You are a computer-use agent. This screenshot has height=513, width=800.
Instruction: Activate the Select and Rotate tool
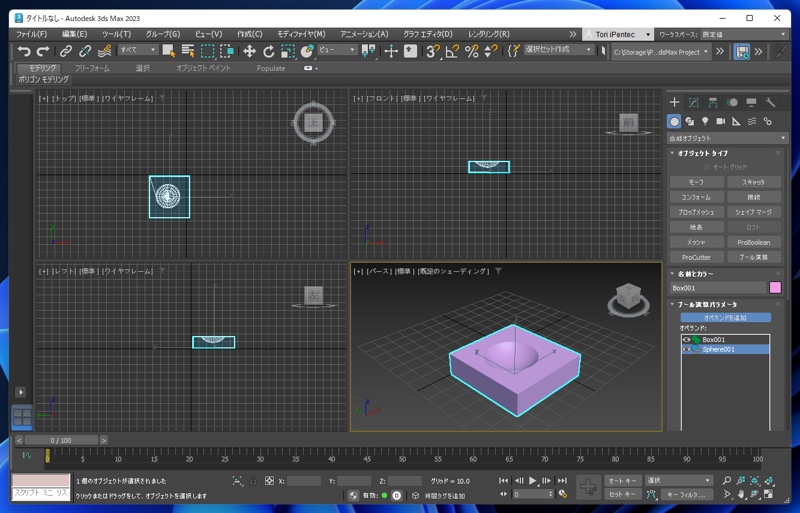268,51
